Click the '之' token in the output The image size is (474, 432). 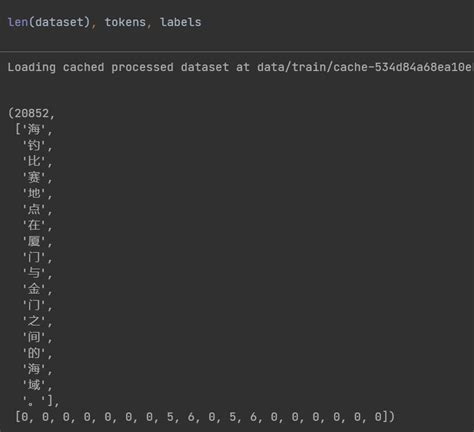[34, 321]
